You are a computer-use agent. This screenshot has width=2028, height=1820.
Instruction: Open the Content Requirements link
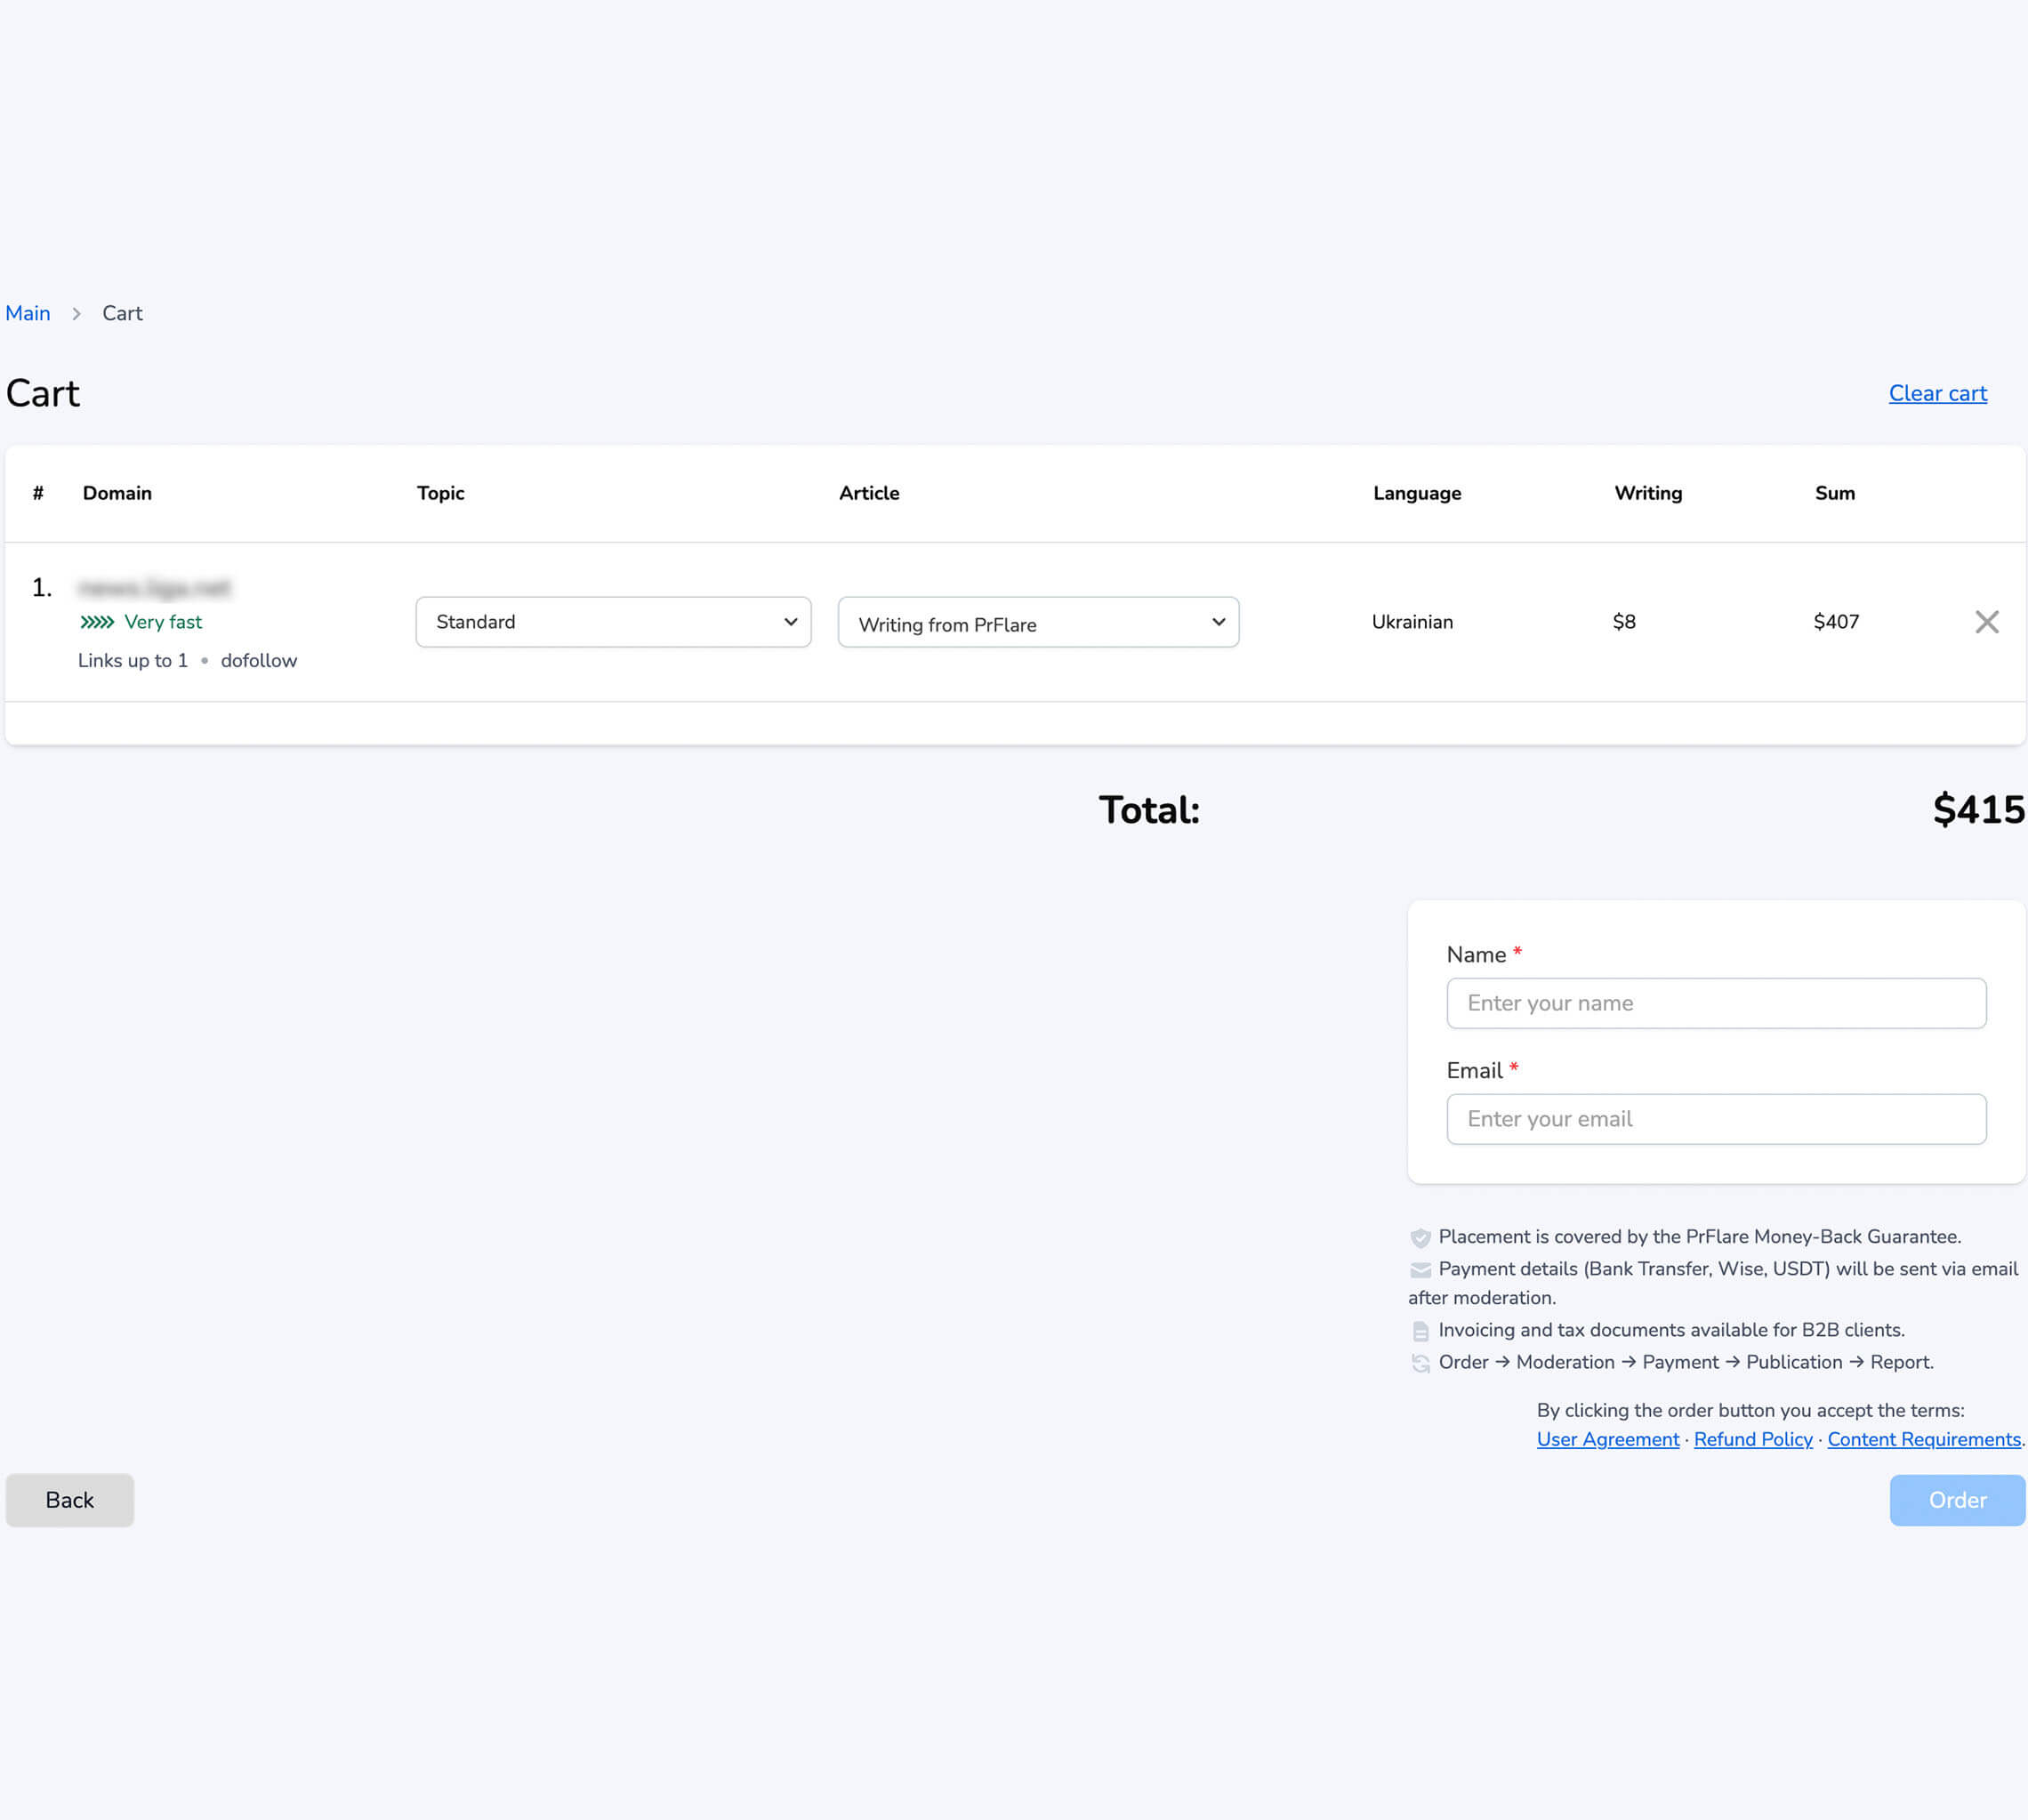click(x=1923, y=1439)
